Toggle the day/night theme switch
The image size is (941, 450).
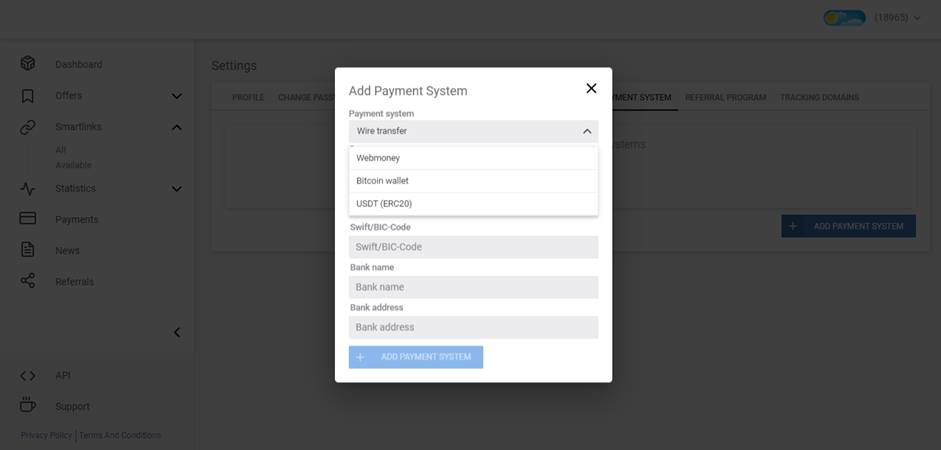[x=844, y=18]
